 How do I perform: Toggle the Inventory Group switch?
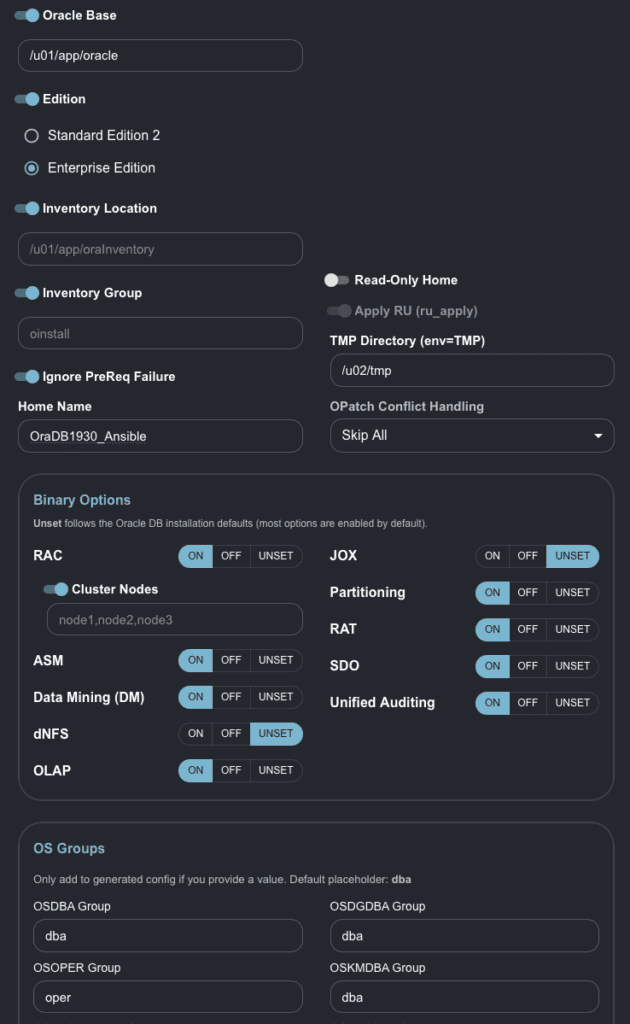click(x=27, y=293)
